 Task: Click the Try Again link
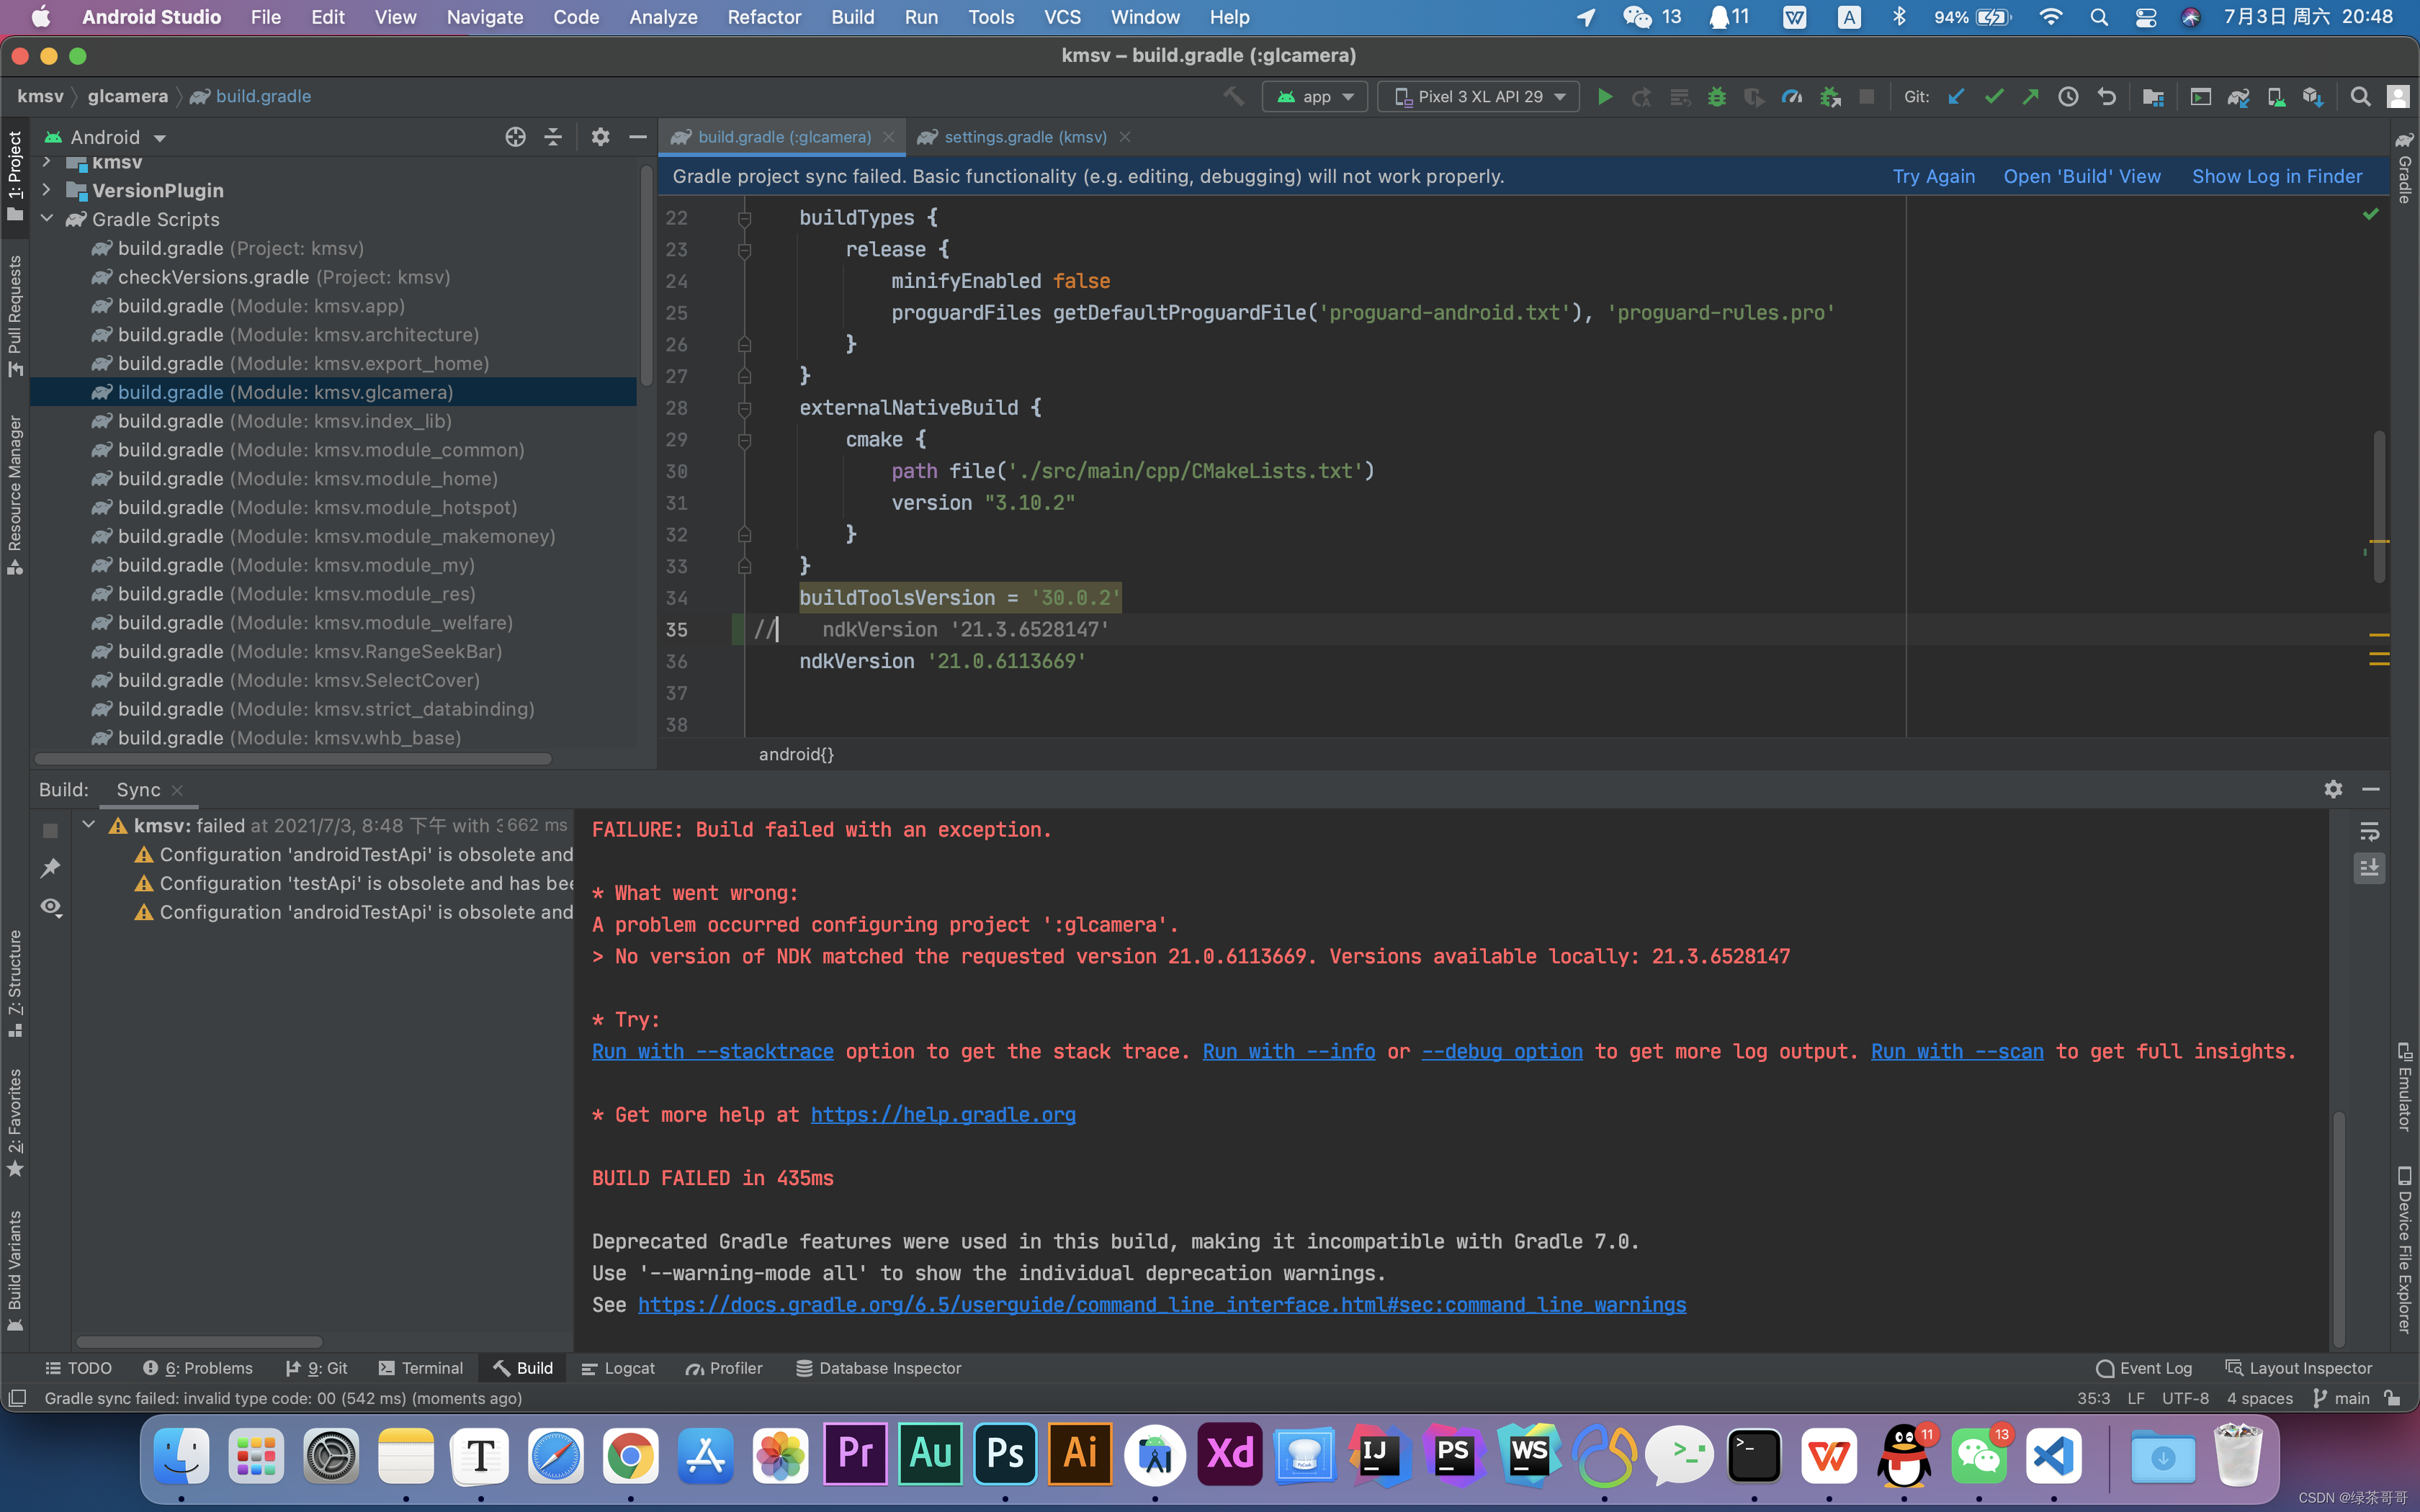tap(1933, 176)
